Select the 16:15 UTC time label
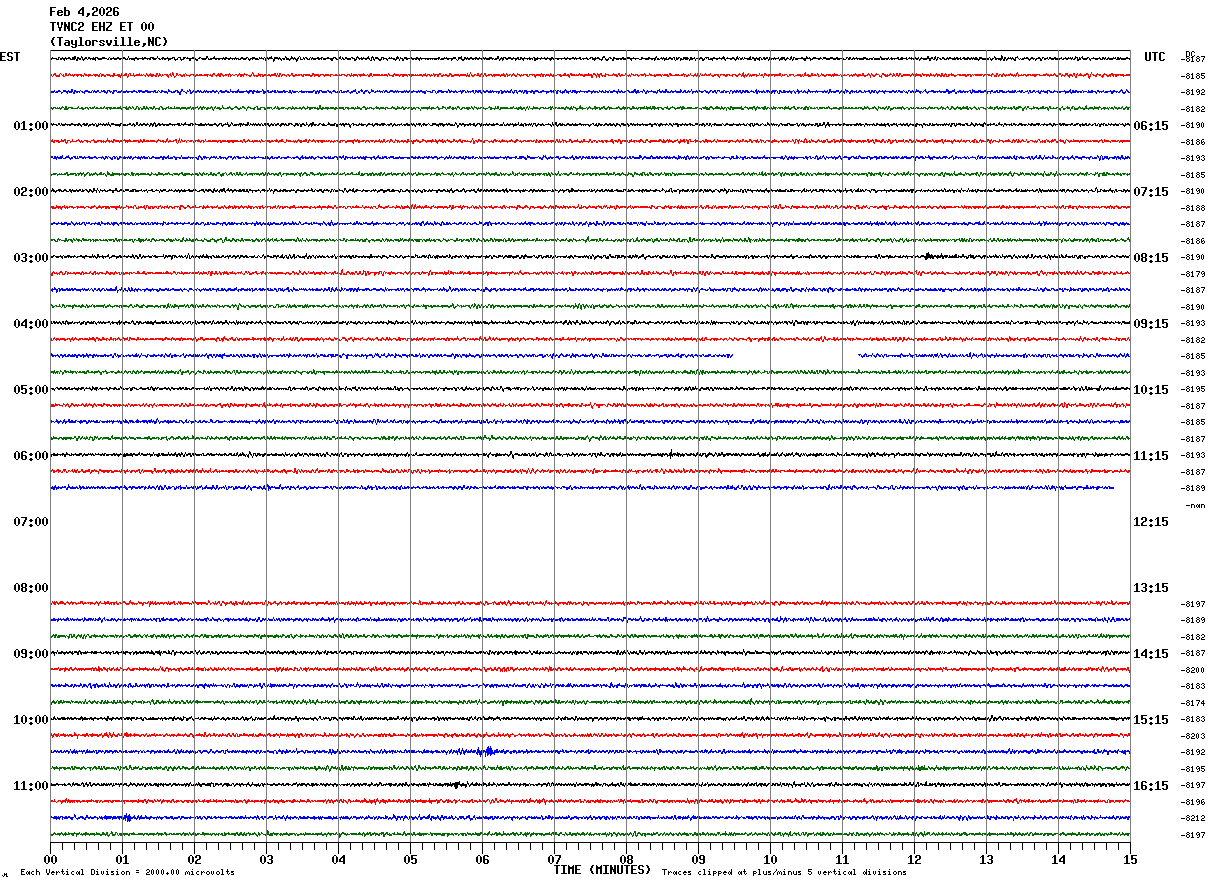Image resolution: width=1210 pixels, height=886 pixels. pos(1150,786)
